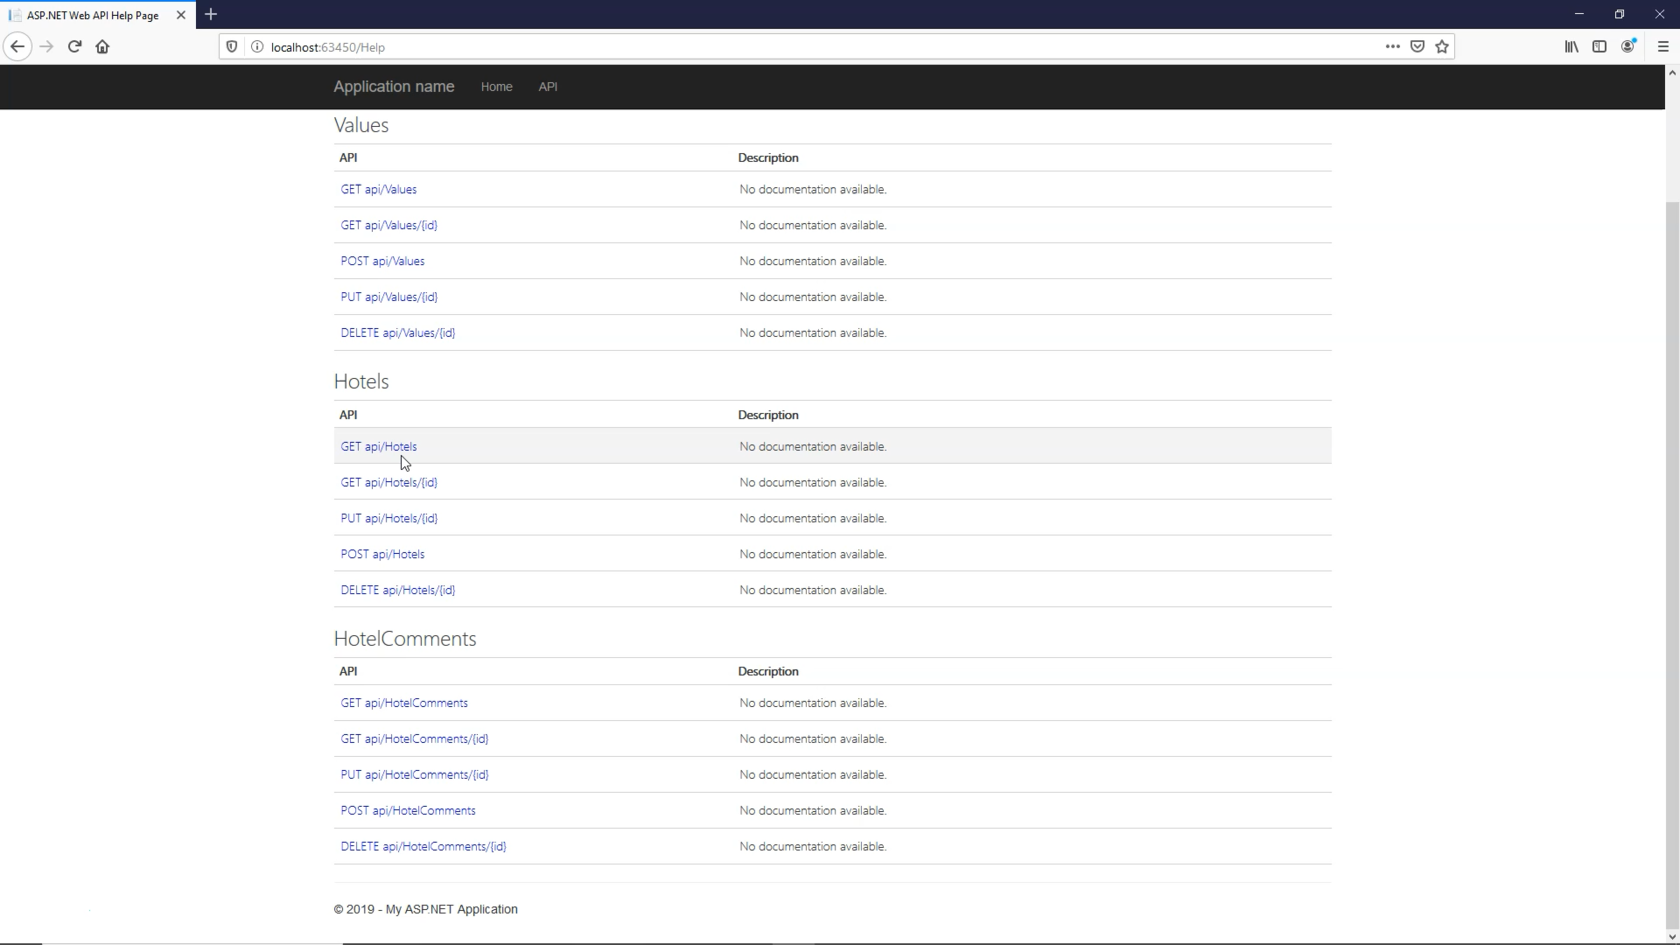Screen dimensions: 1680x945
Task: Restore down the browser window
Action: [1619, 14]
